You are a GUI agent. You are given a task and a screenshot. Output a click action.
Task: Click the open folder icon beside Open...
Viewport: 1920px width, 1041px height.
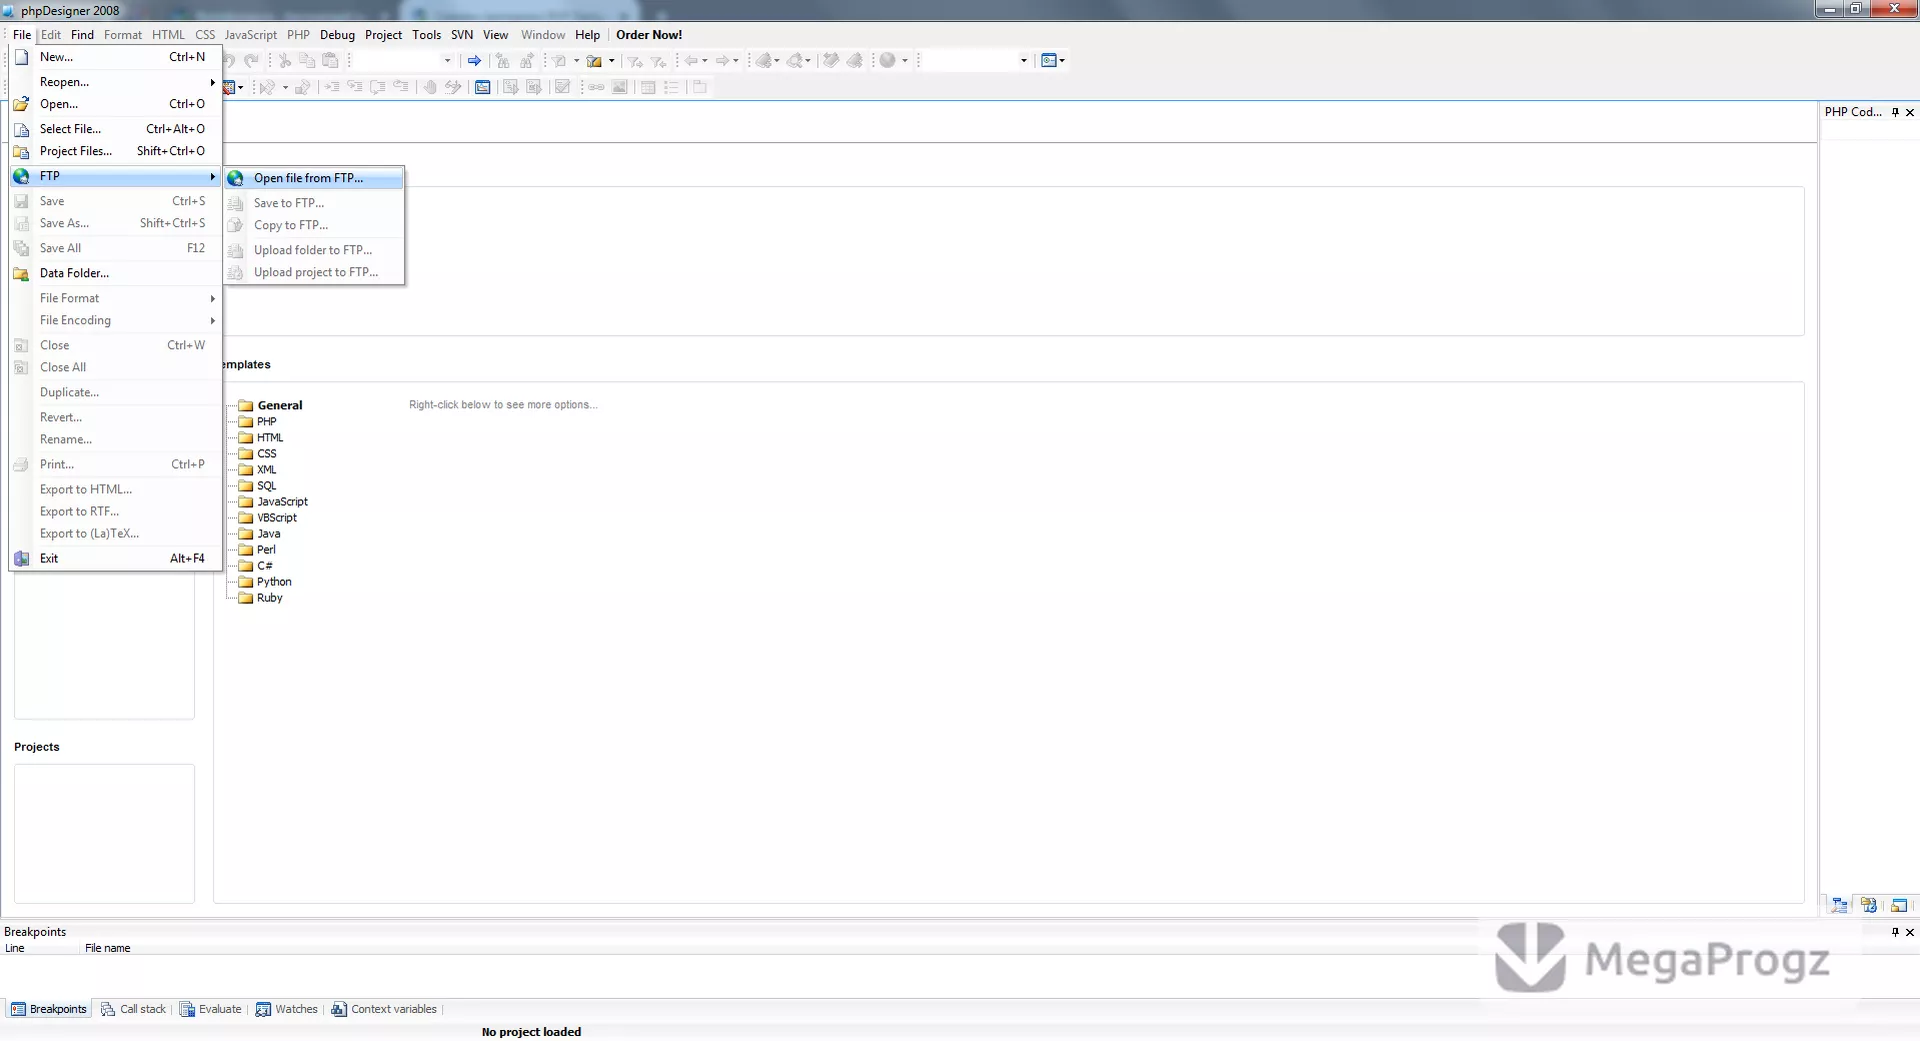tap(21, 104)
